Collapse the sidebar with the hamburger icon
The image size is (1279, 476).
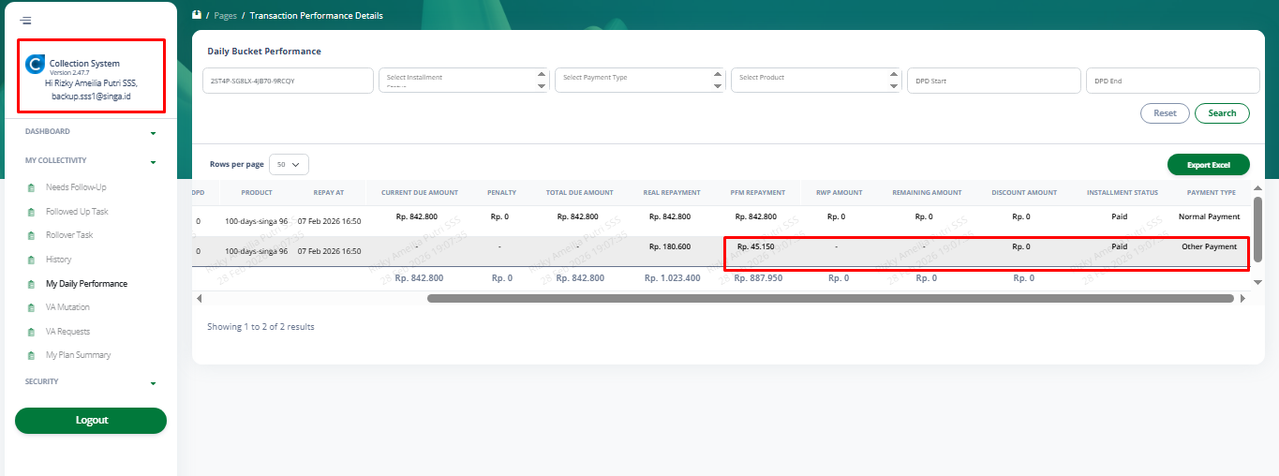coord(25,20)
